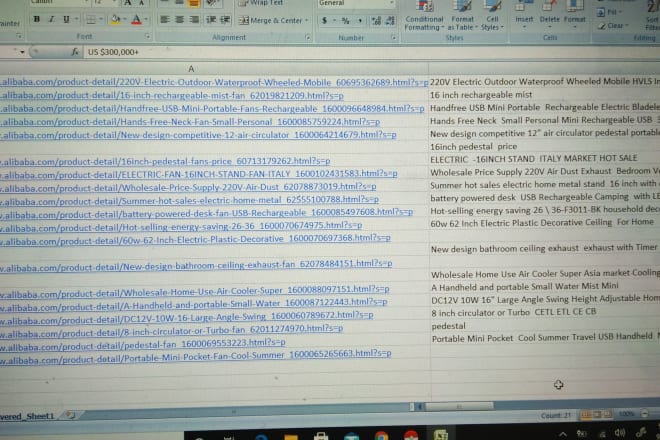Viewport: 660px width, 440px height.
Task: Click Merge & Center
Action: click(270, 20)
